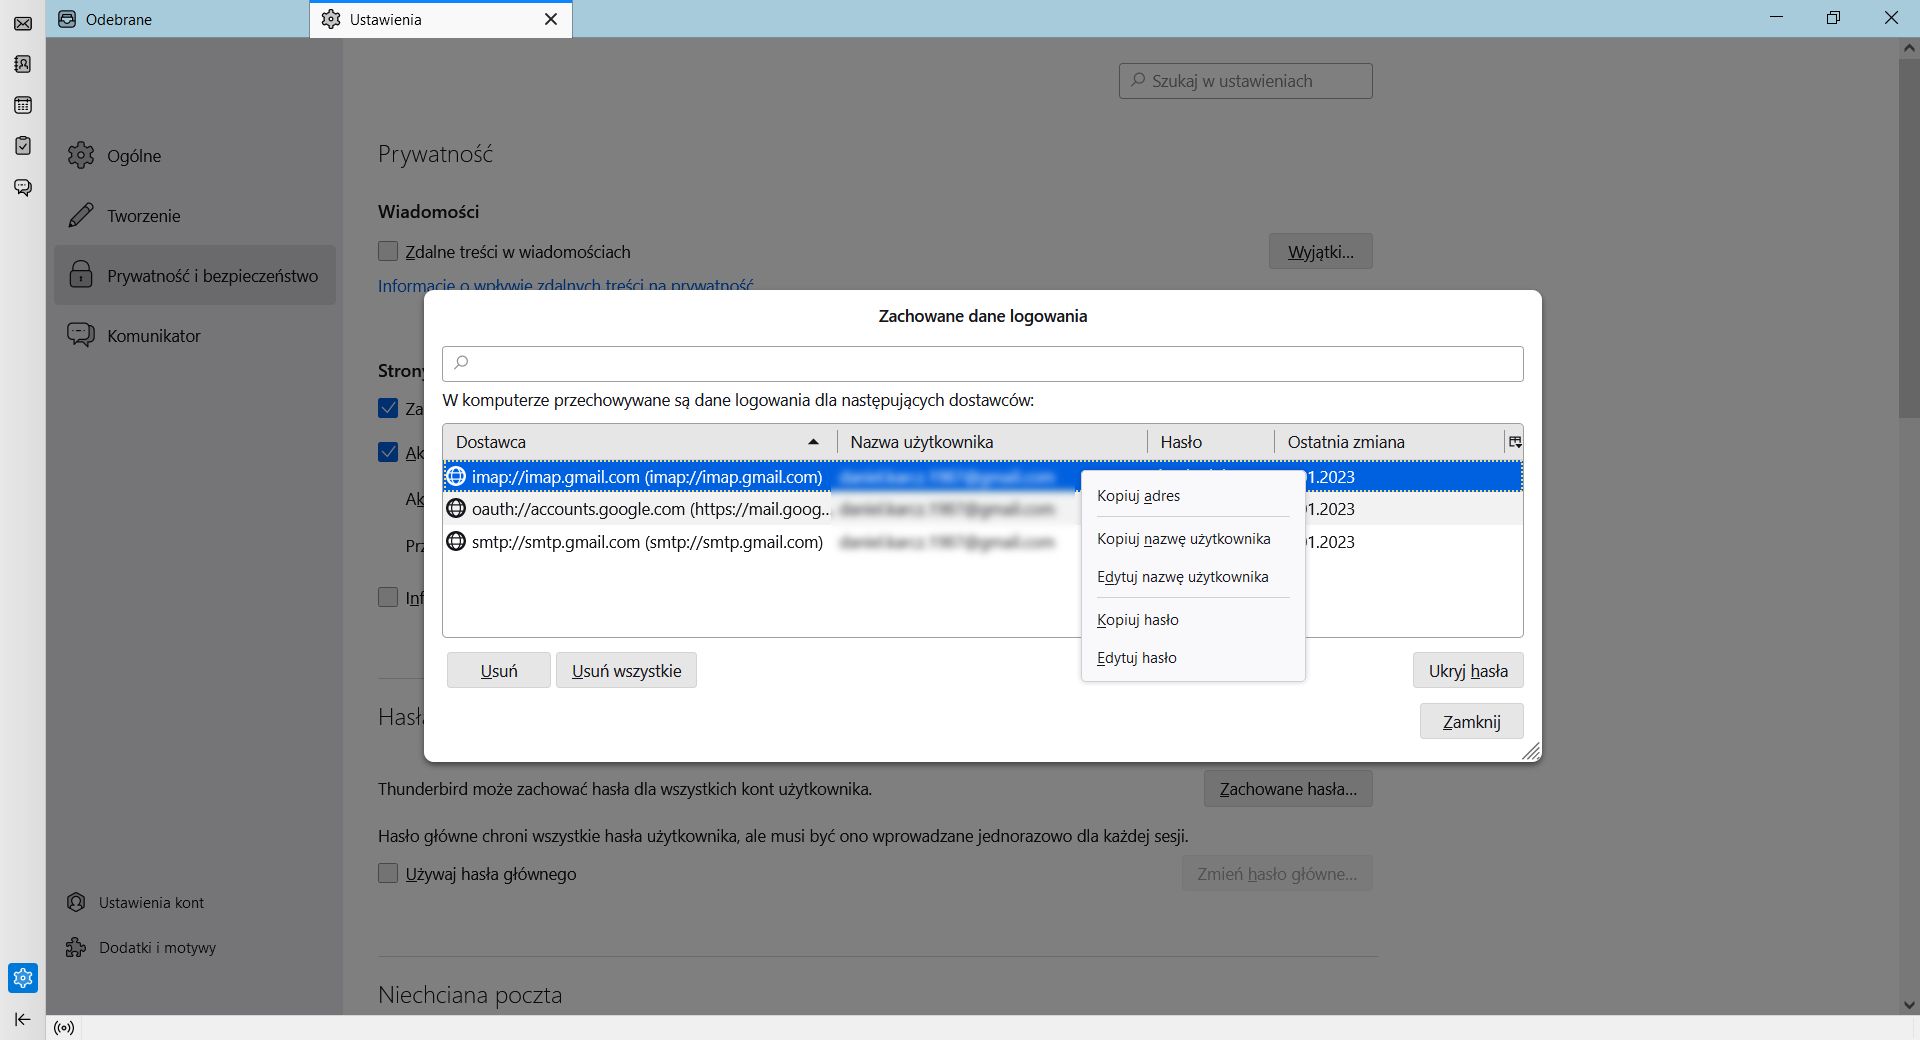The image size is (1920, 1040).
Task: Click the globe icon of the imap.gmail.com row
Action: pos(456,476)
